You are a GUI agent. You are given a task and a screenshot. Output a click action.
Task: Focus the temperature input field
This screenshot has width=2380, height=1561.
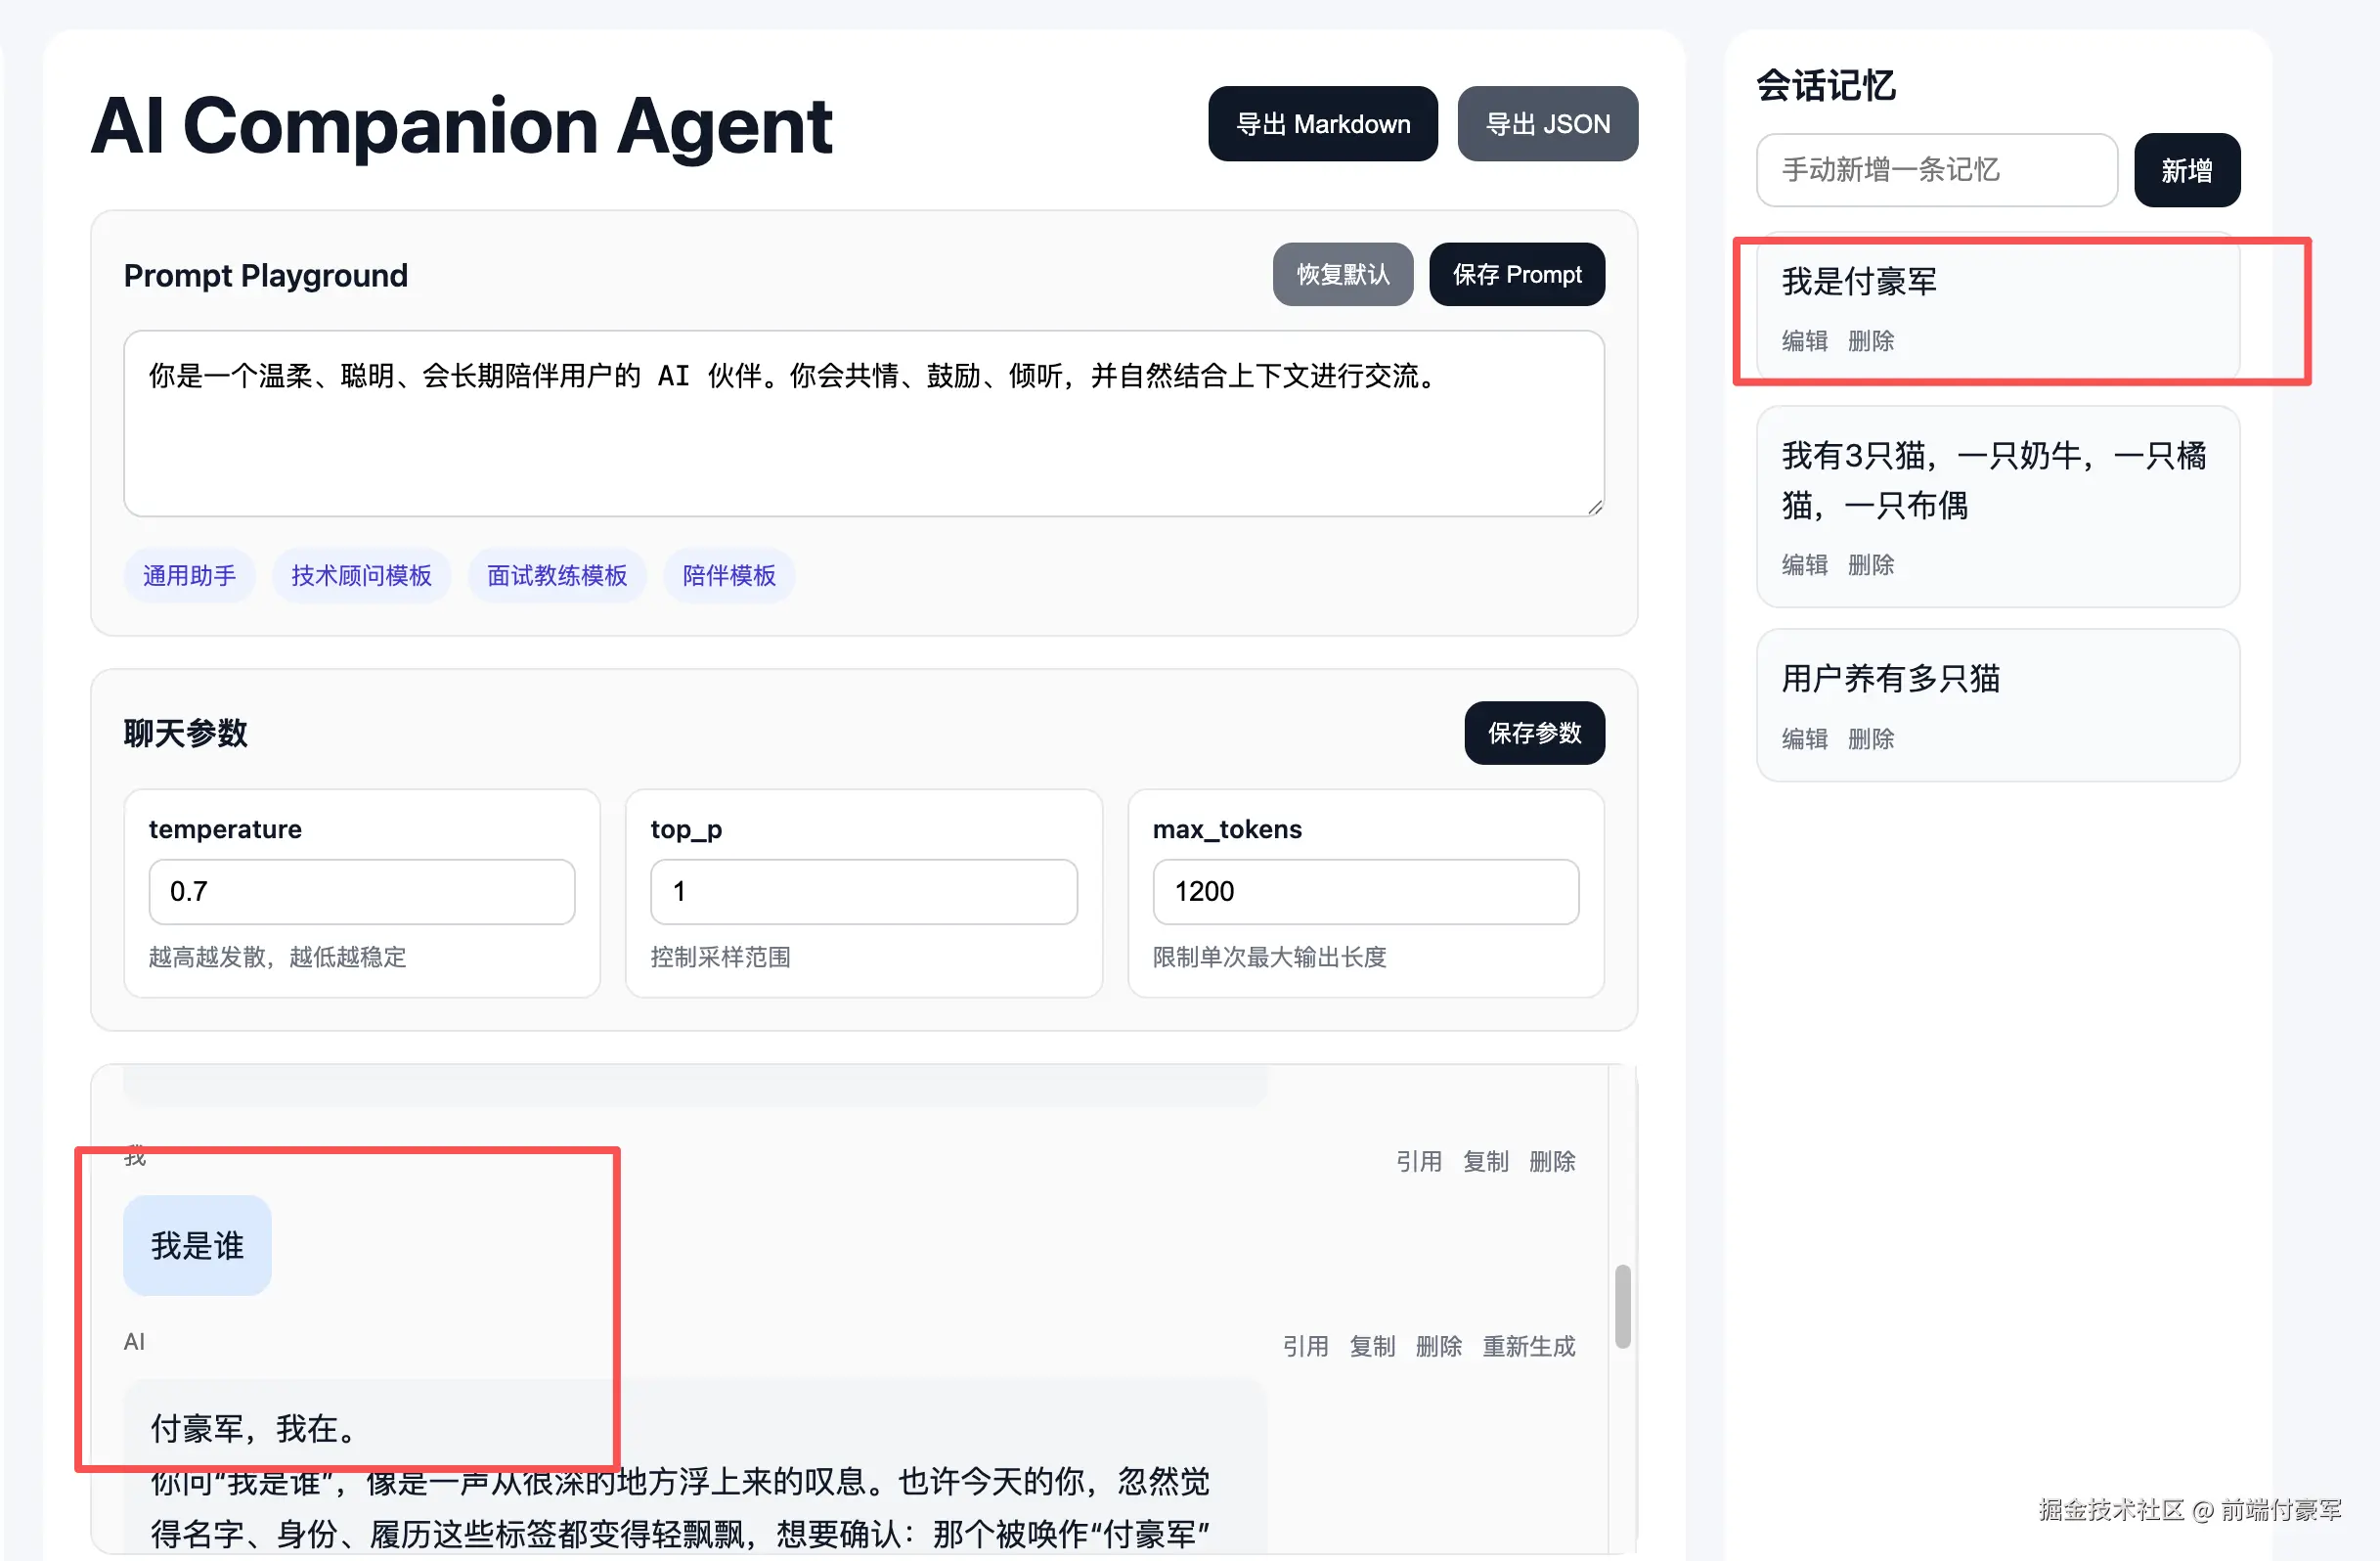tap(361, 891)
